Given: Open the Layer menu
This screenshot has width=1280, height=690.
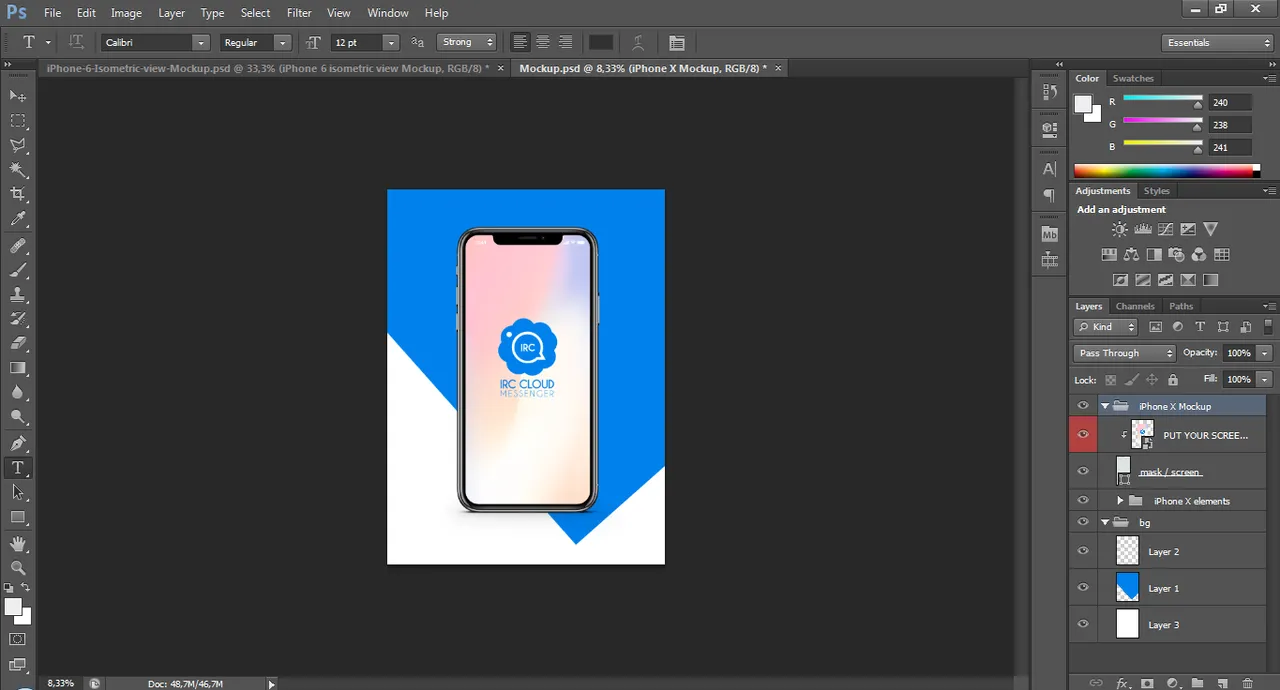Looking at the screenshot, I should [x=171, y=13].
